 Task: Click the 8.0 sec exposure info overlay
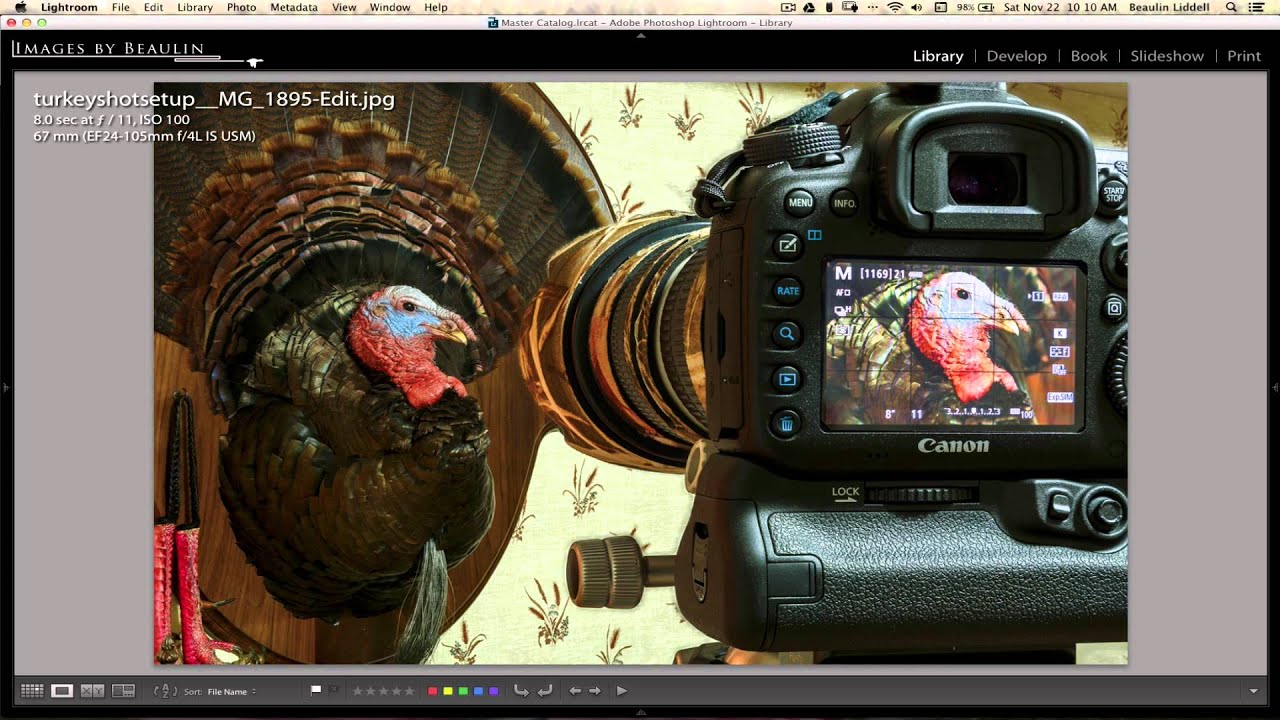pyautogui.click(x=111, y=120)
